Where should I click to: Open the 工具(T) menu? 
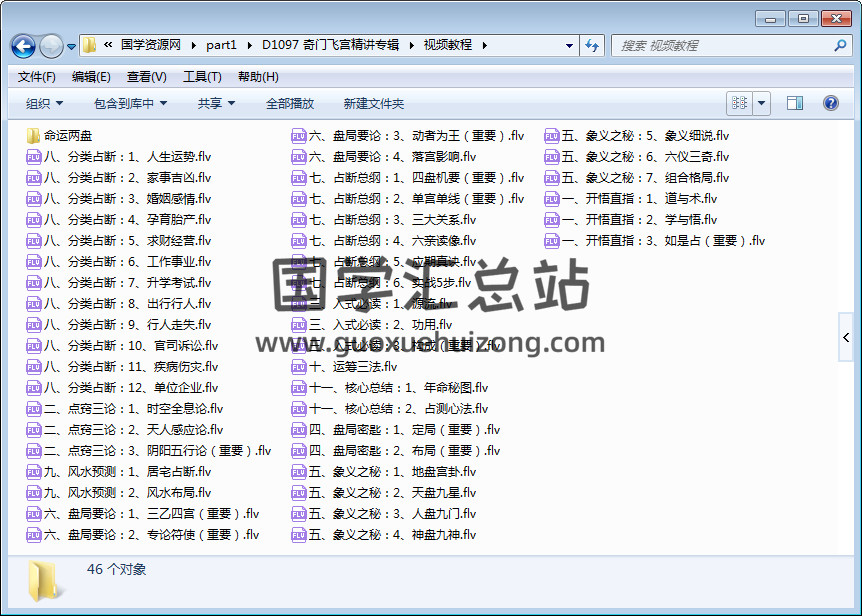click(x=202, y=77)
